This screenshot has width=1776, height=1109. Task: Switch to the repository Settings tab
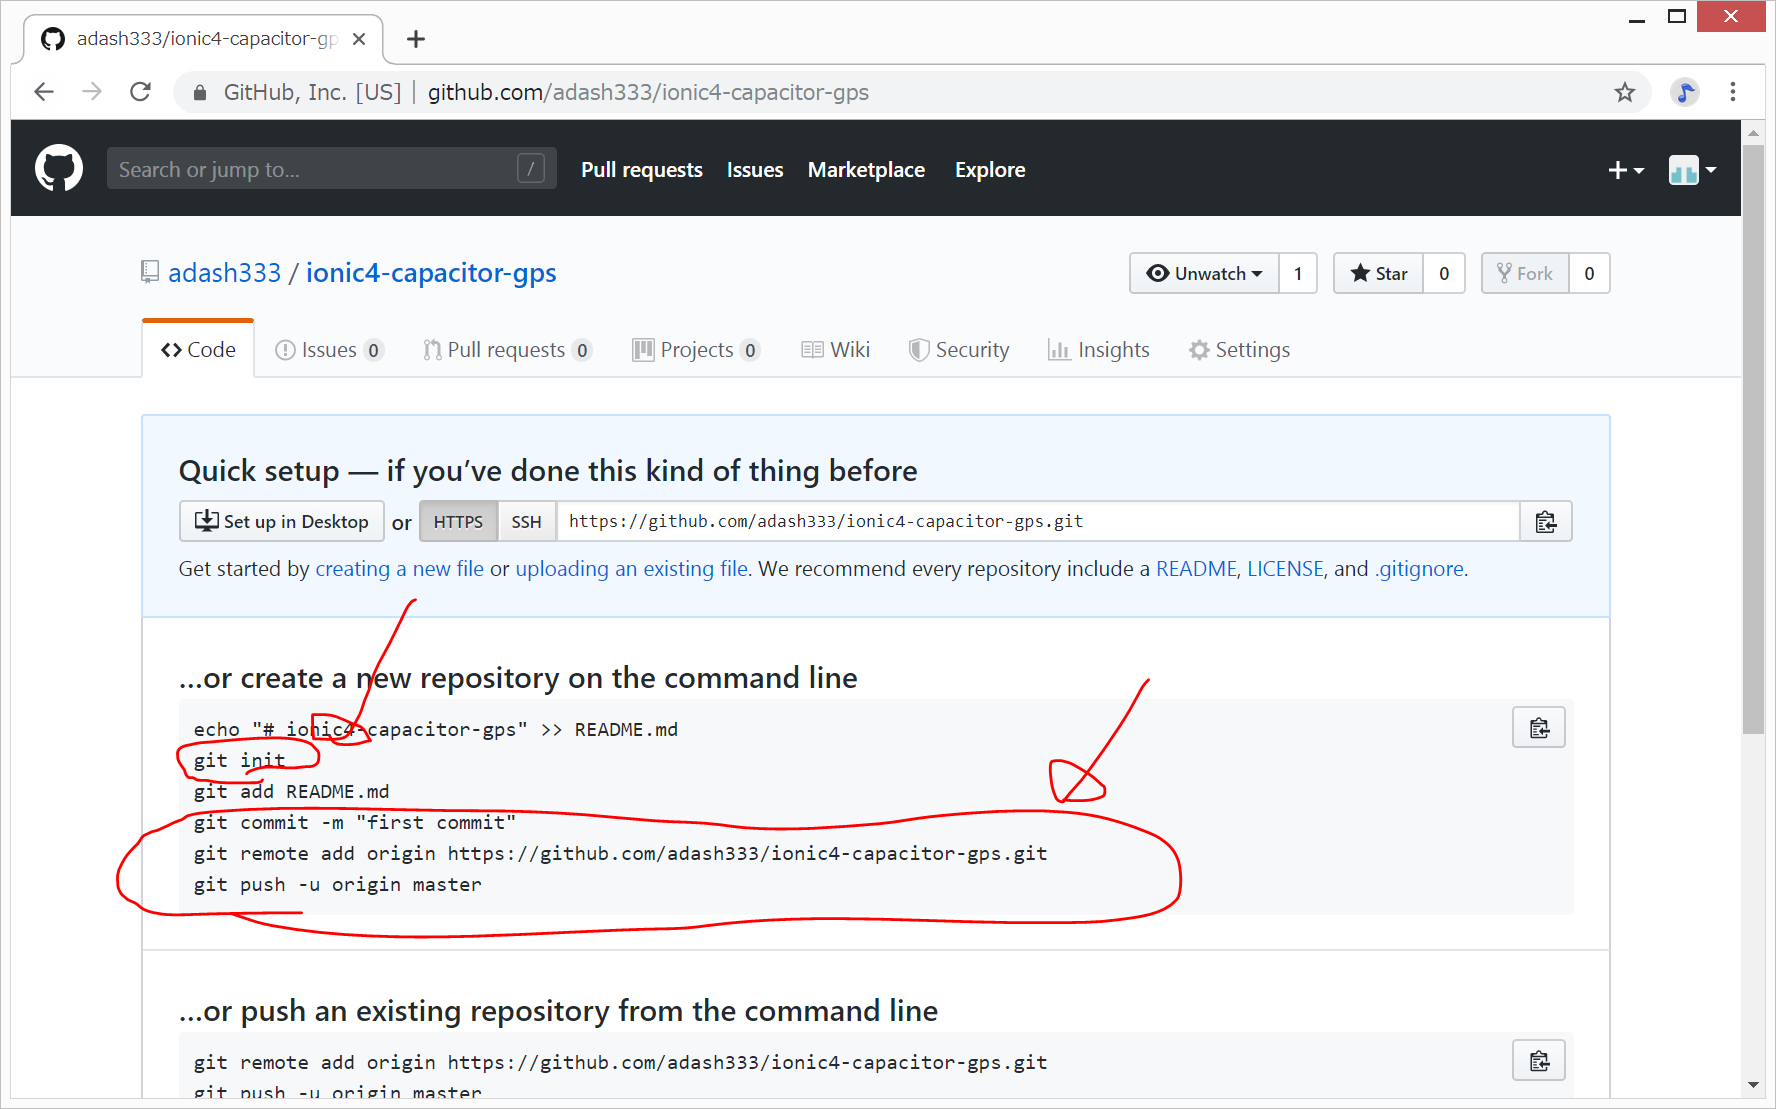1239,350
